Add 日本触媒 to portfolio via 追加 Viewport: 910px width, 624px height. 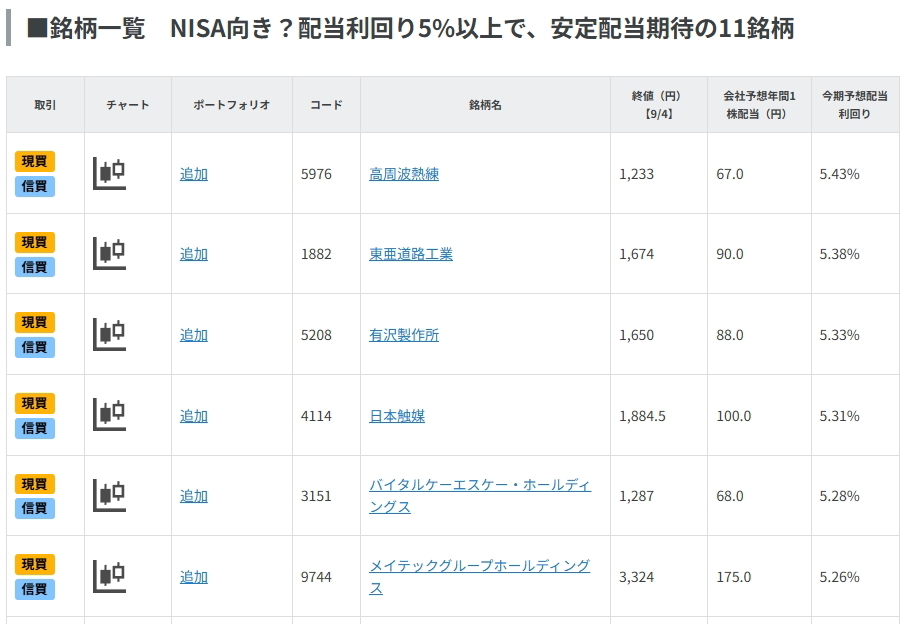pos(194,416)
